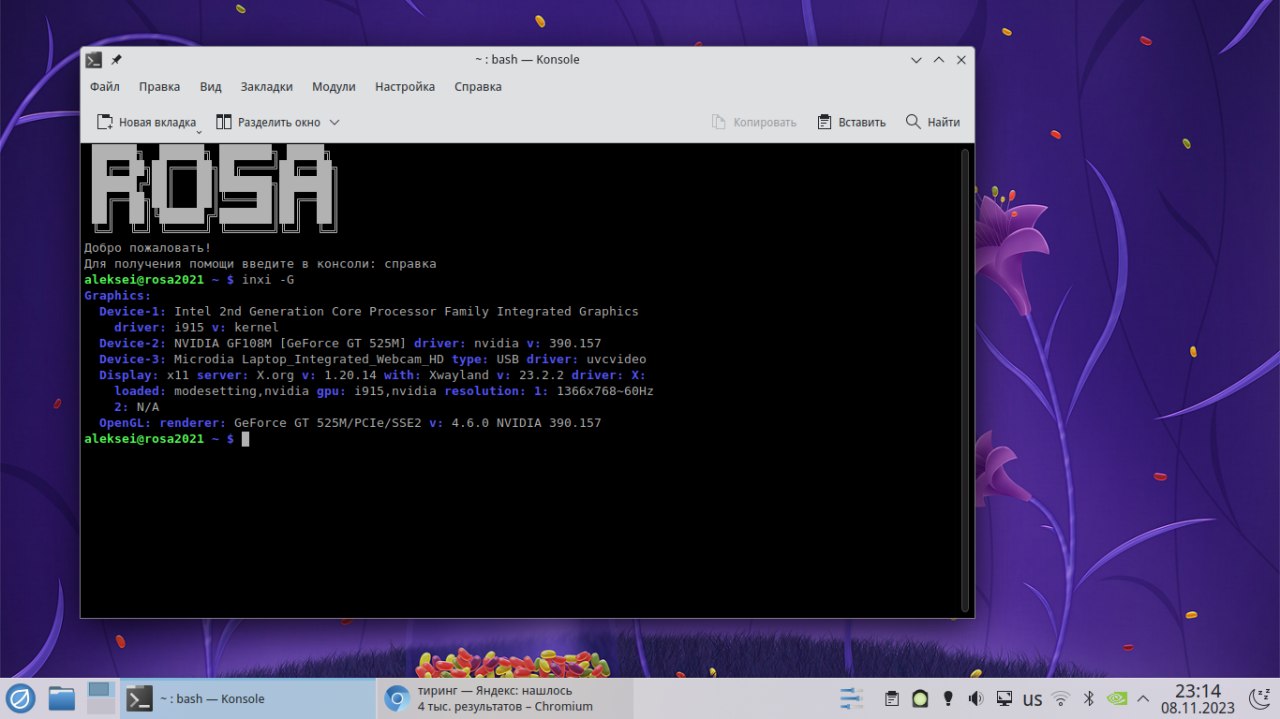Open the Закладки menu

tap(266, 87)
